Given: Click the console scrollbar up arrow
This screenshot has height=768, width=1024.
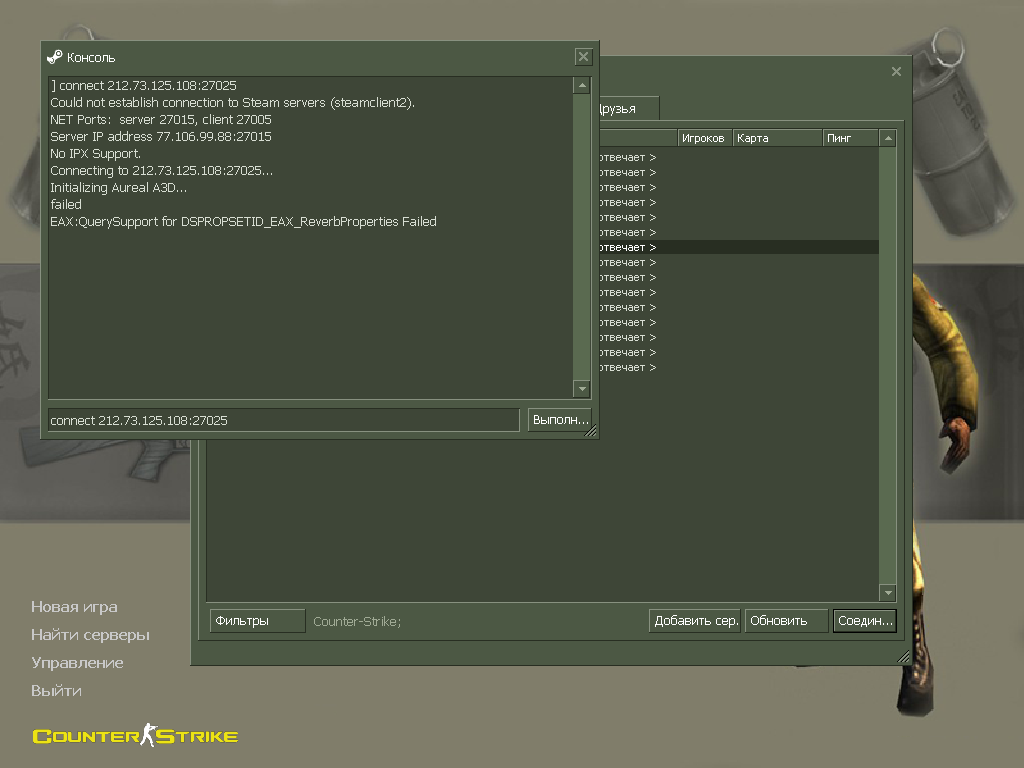Looking at the screenshot, I should [581, 86].
